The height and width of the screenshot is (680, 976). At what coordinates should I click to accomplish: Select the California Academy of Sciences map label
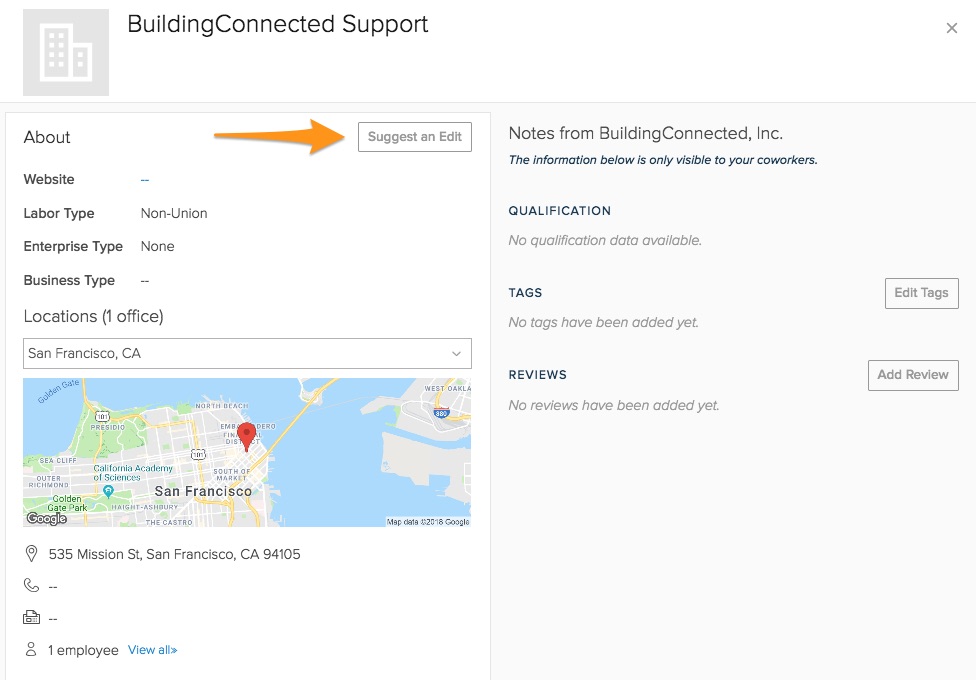coord(133,473)
